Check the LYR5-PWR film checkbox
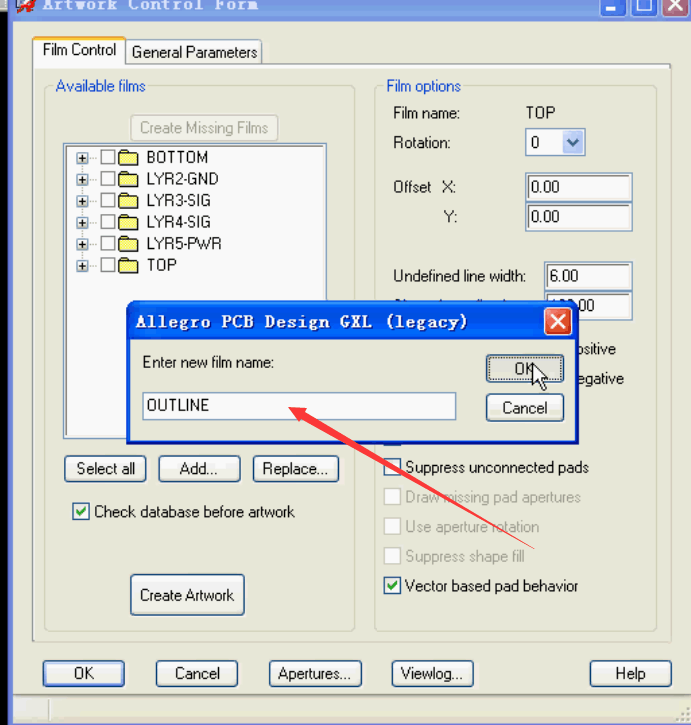This screenshot has height=725, width=691. 108,243
